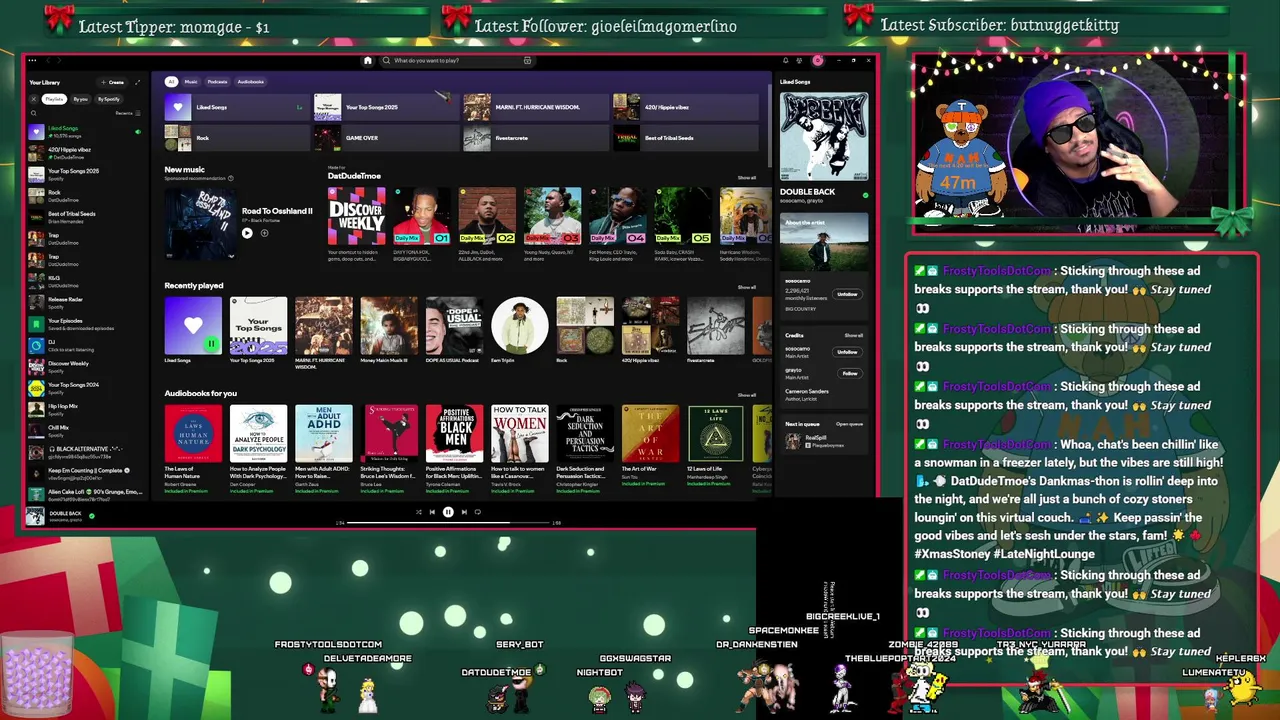Unfollow sosocamo in About the artist card

847,294
